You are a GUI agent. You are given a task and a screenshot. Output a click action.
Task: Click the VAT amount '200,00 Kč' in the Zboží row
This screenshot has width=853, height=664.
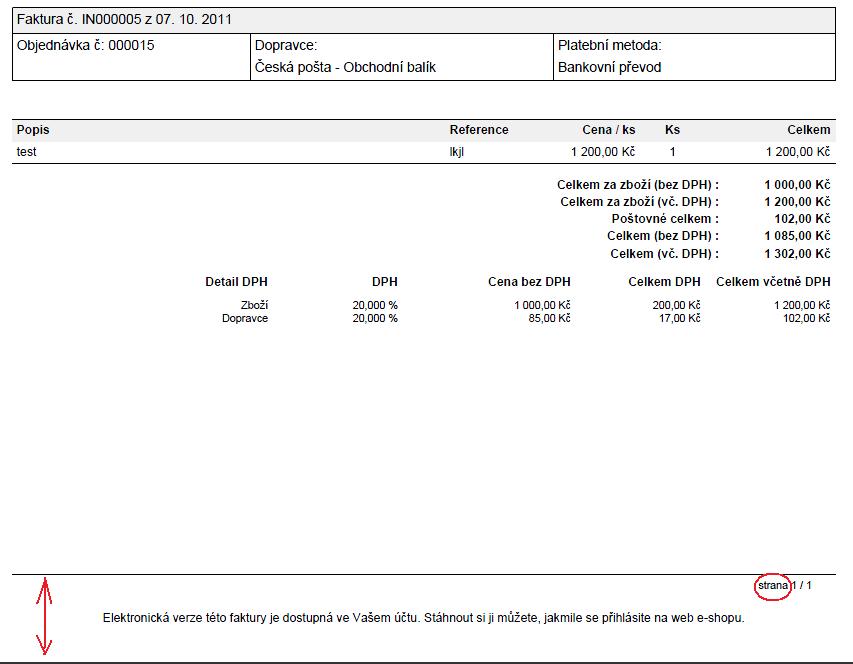[x=676, y=305]
